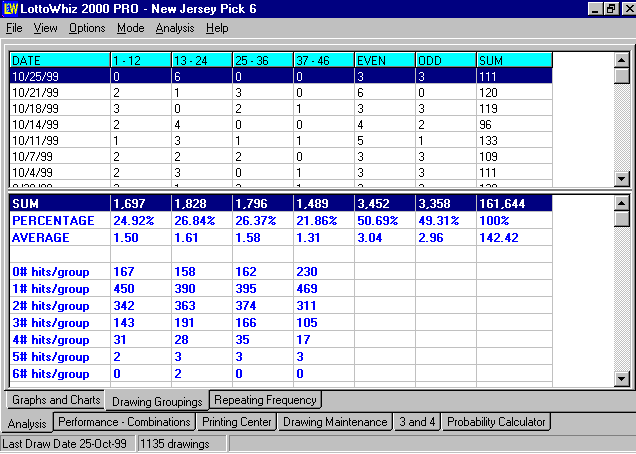Click the 37 - 46 column header
The width and height of the screenshot is (636, 454).
pos(324,60)
